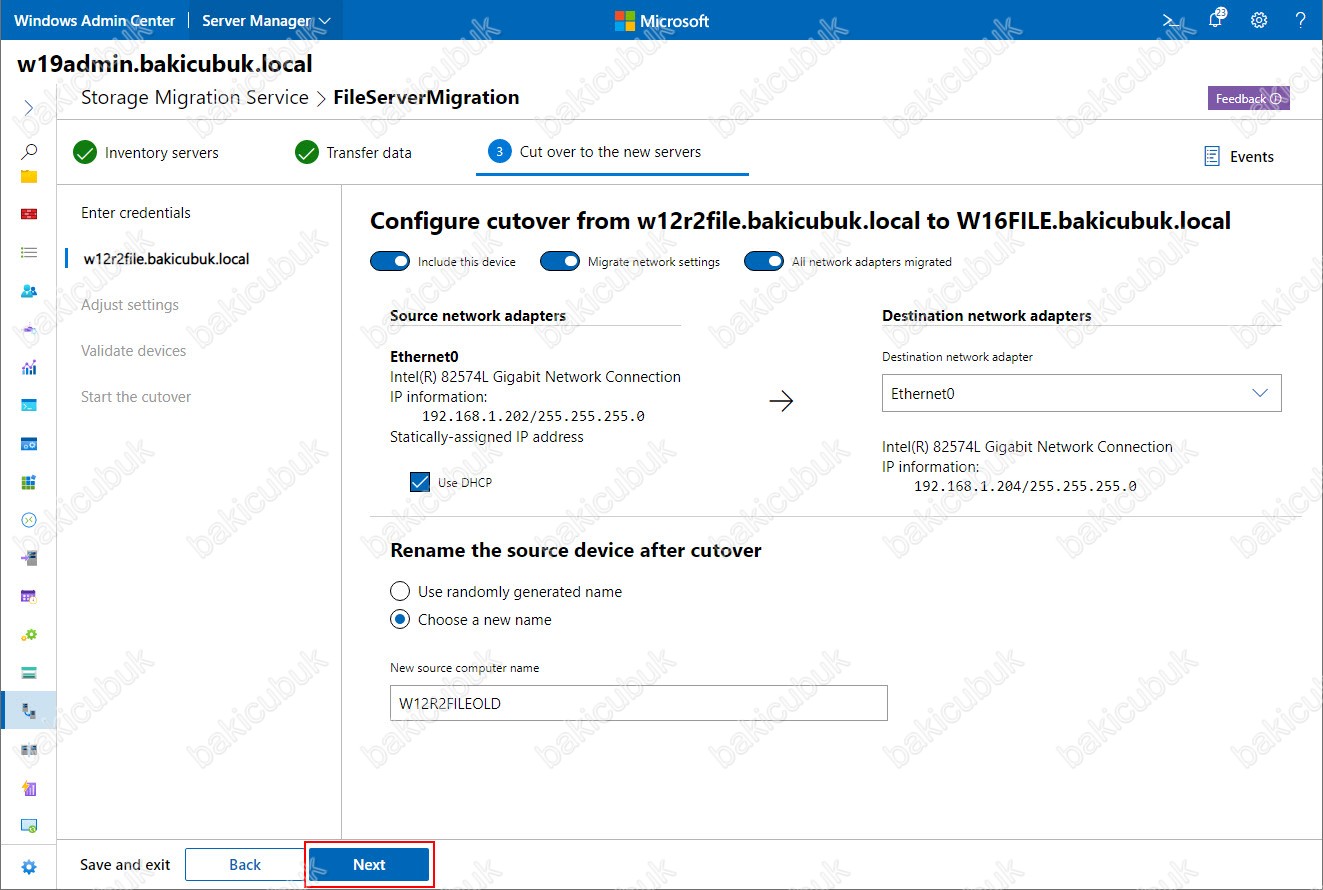Screen dimensions: 1323x890
Task: Click inside the New source computer name field
Action: [x=638, y=703]
